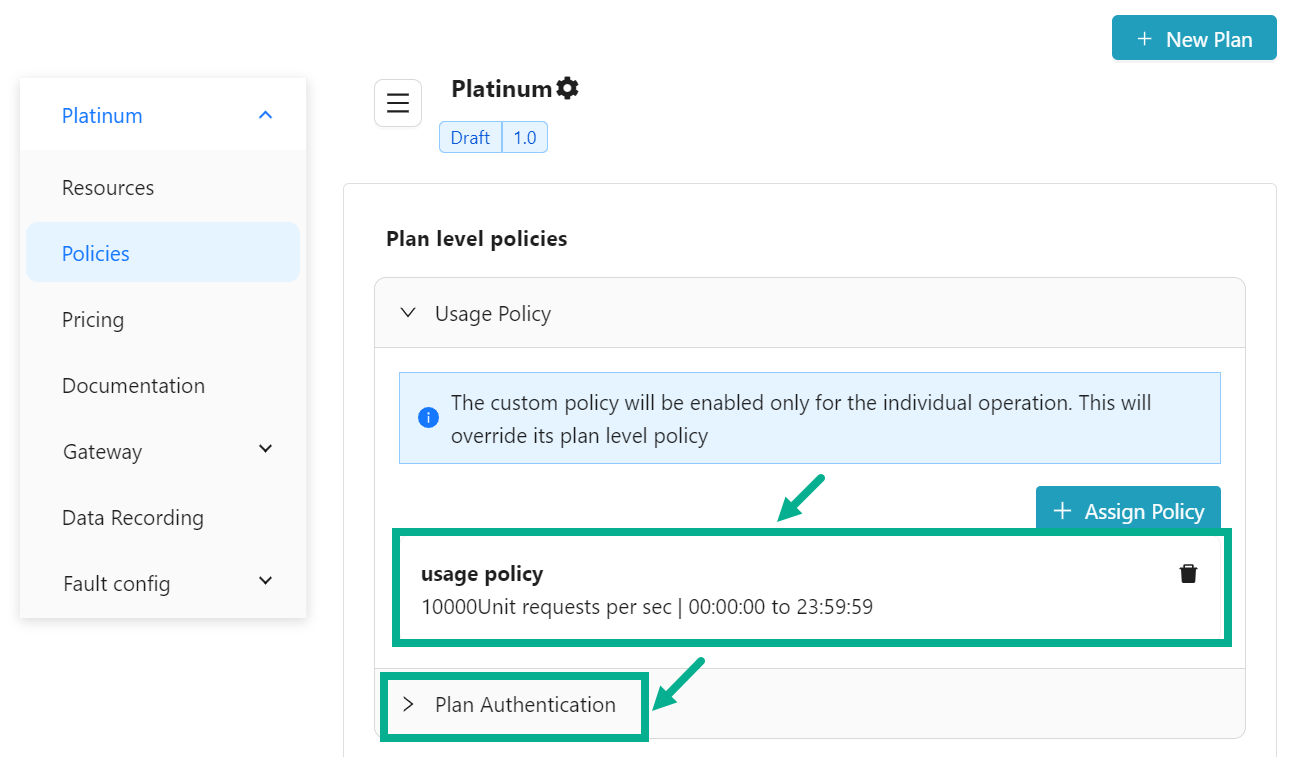Screen dimensions: 1299x757
Task: Click the Platinum plan title heading
Action: pyautogui.click(x=501, y=89)
